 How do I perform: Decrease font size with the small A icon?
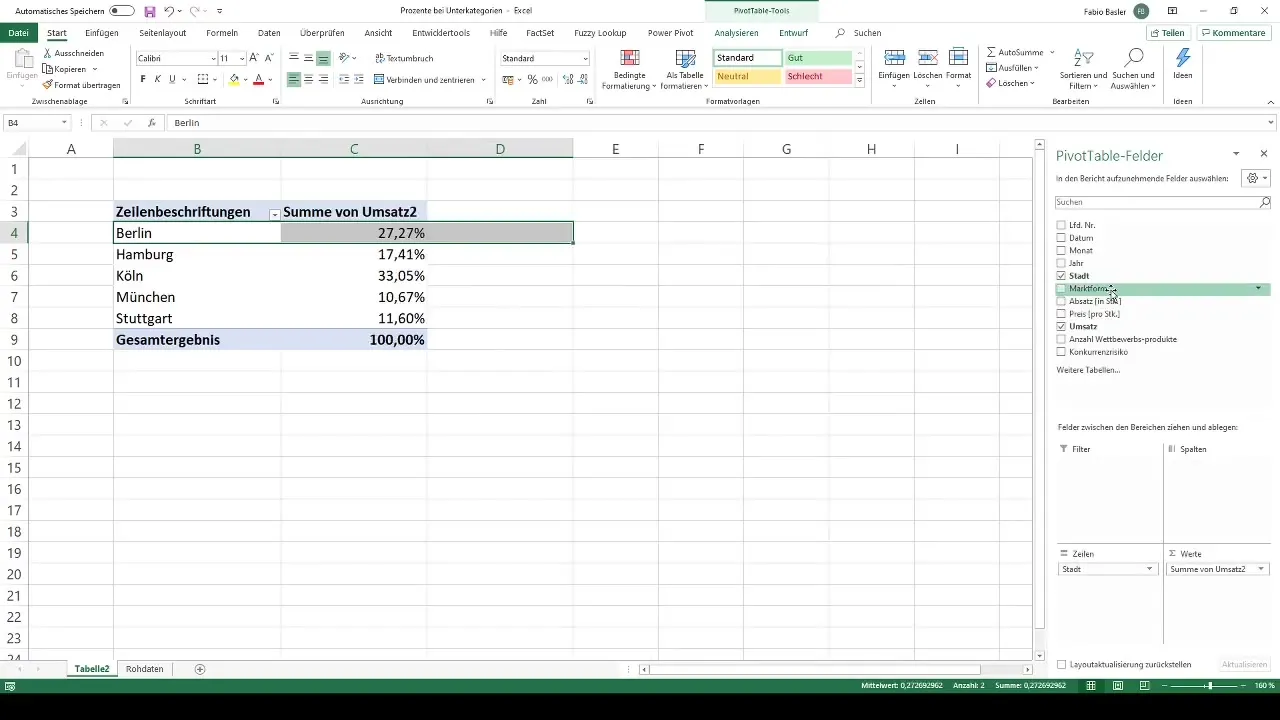(268, 58)
